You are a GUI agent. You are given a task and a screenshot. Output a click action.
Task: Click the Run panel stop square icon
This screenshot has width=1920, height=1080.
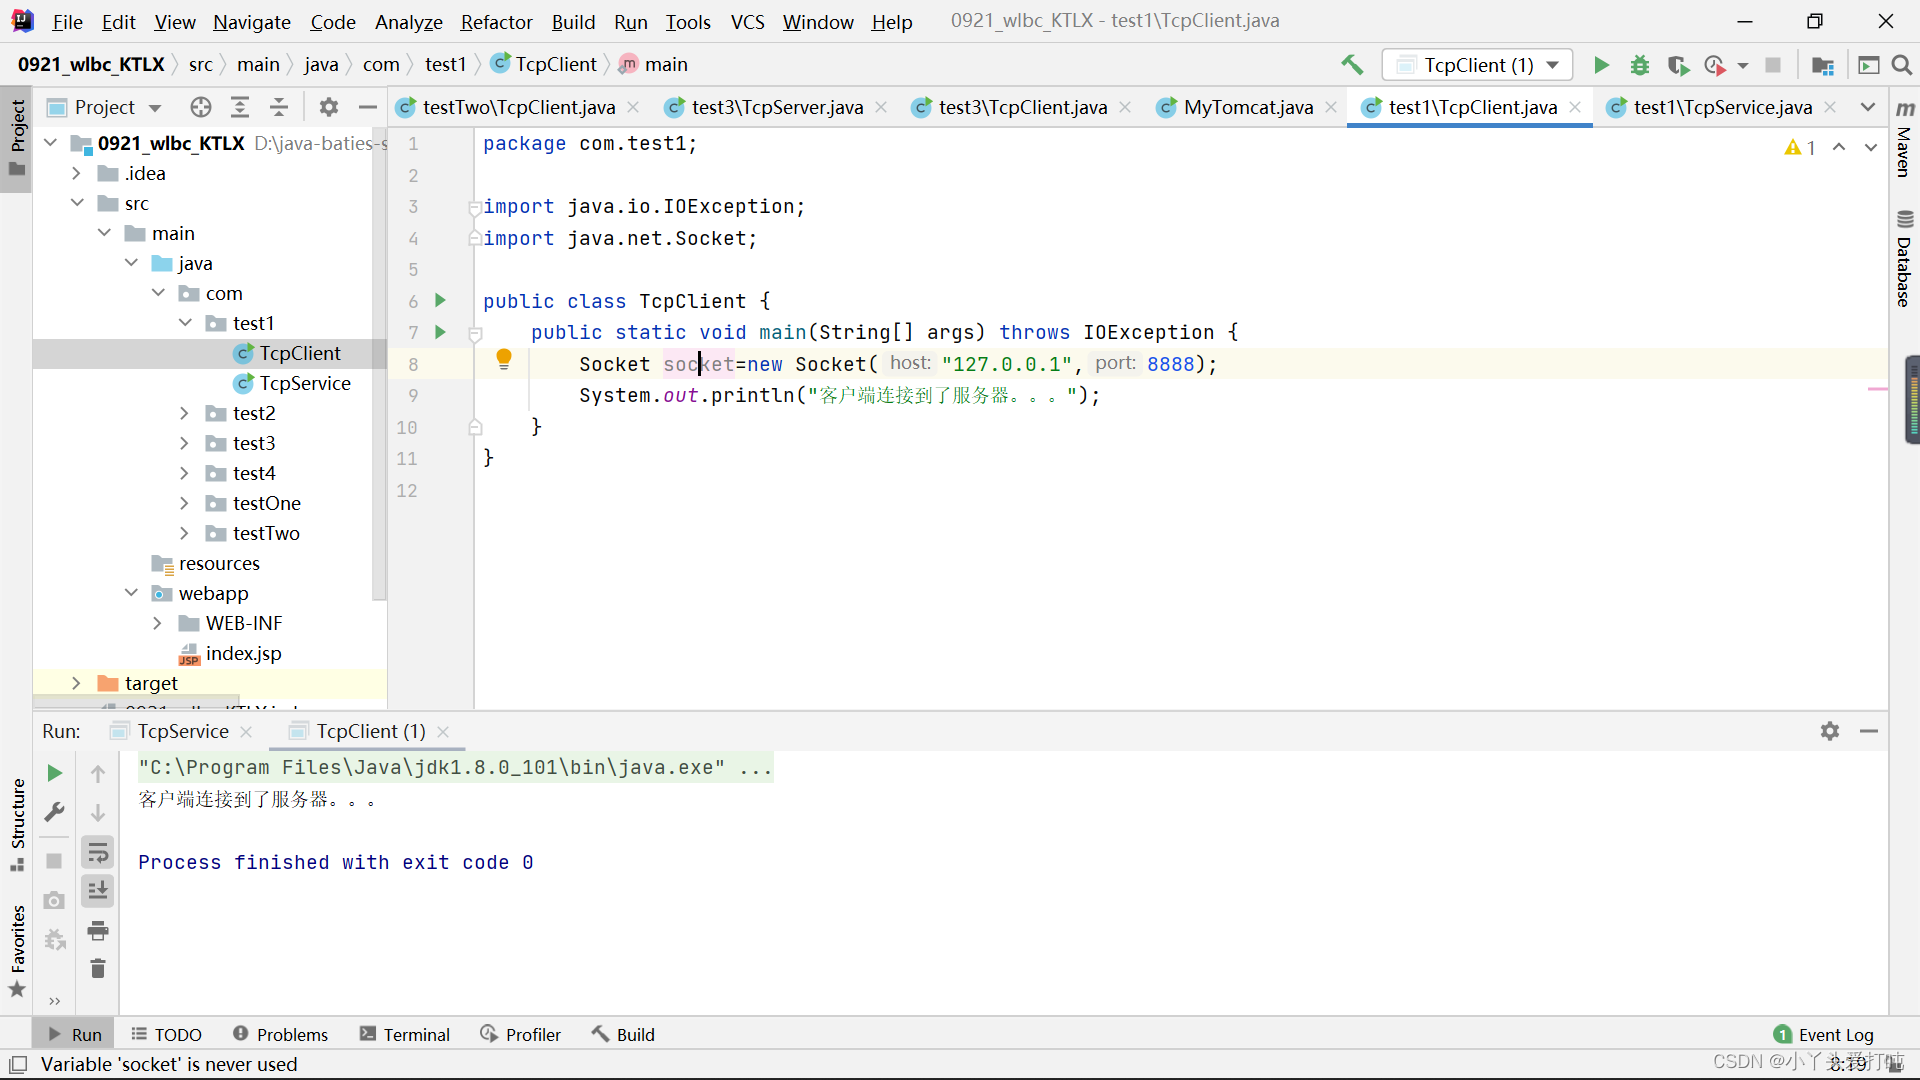tap(55, 861)
